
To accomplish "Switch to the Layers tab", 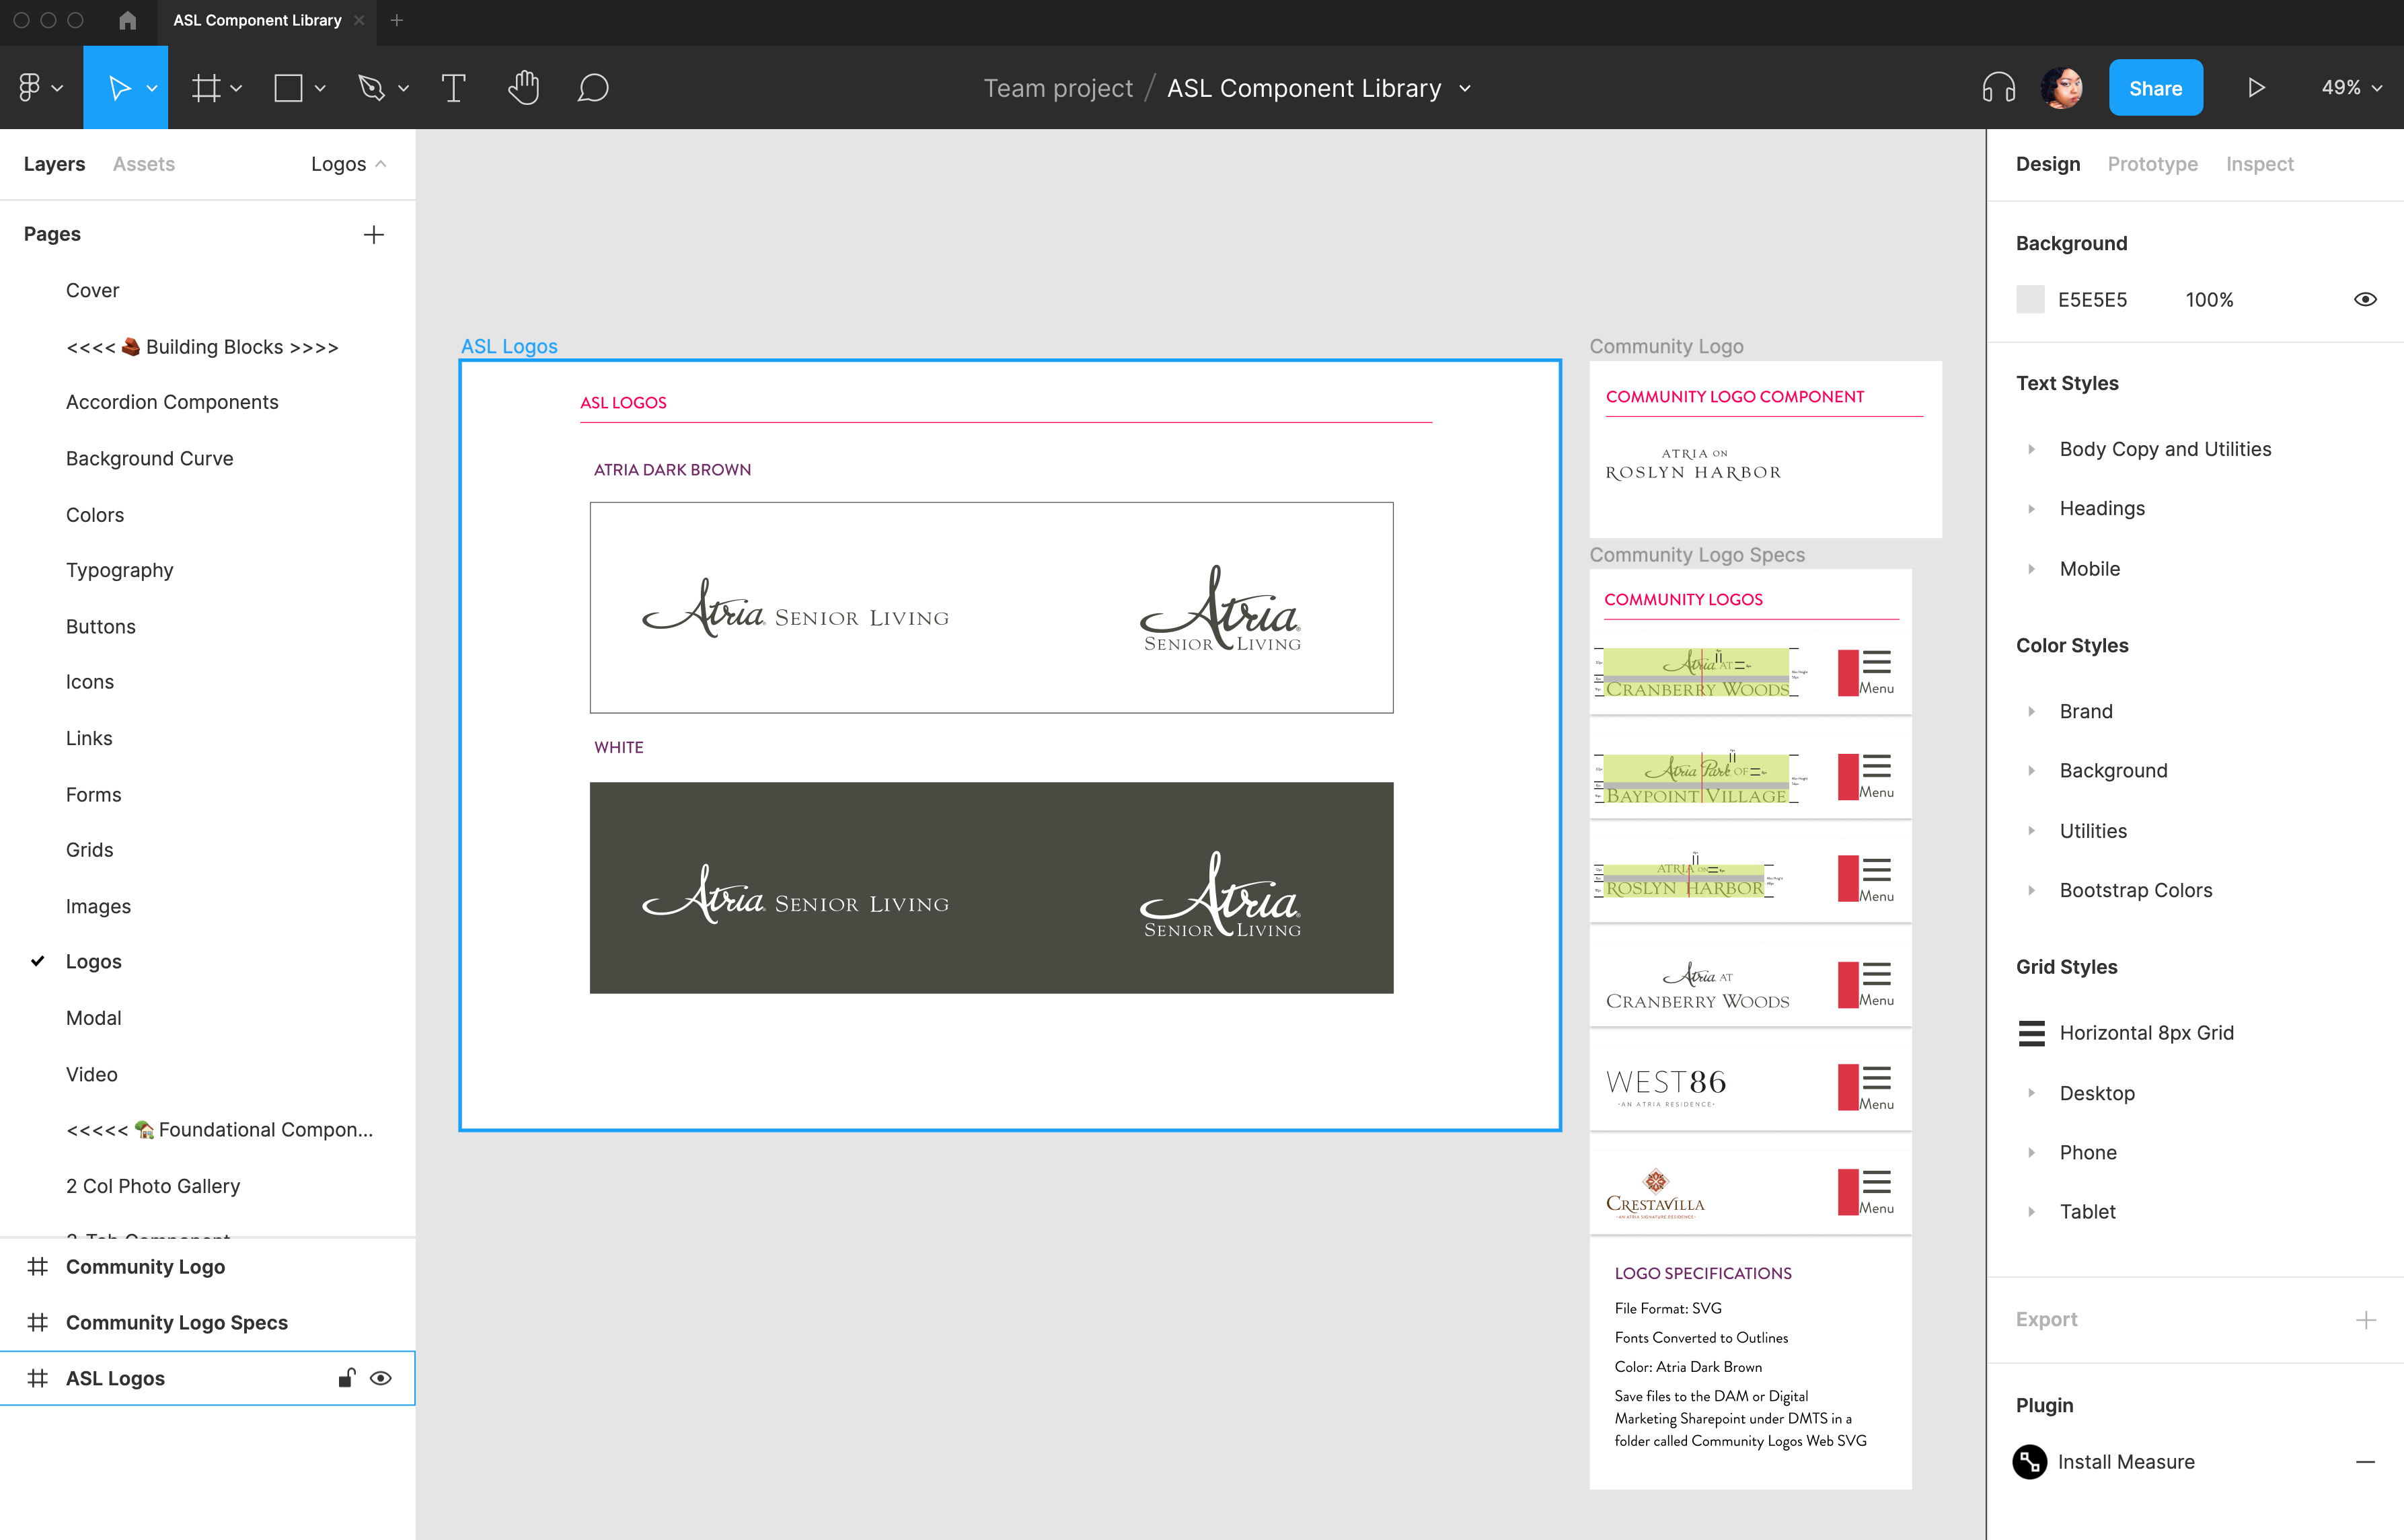I will pyautogui.click(x=54, y=164).
